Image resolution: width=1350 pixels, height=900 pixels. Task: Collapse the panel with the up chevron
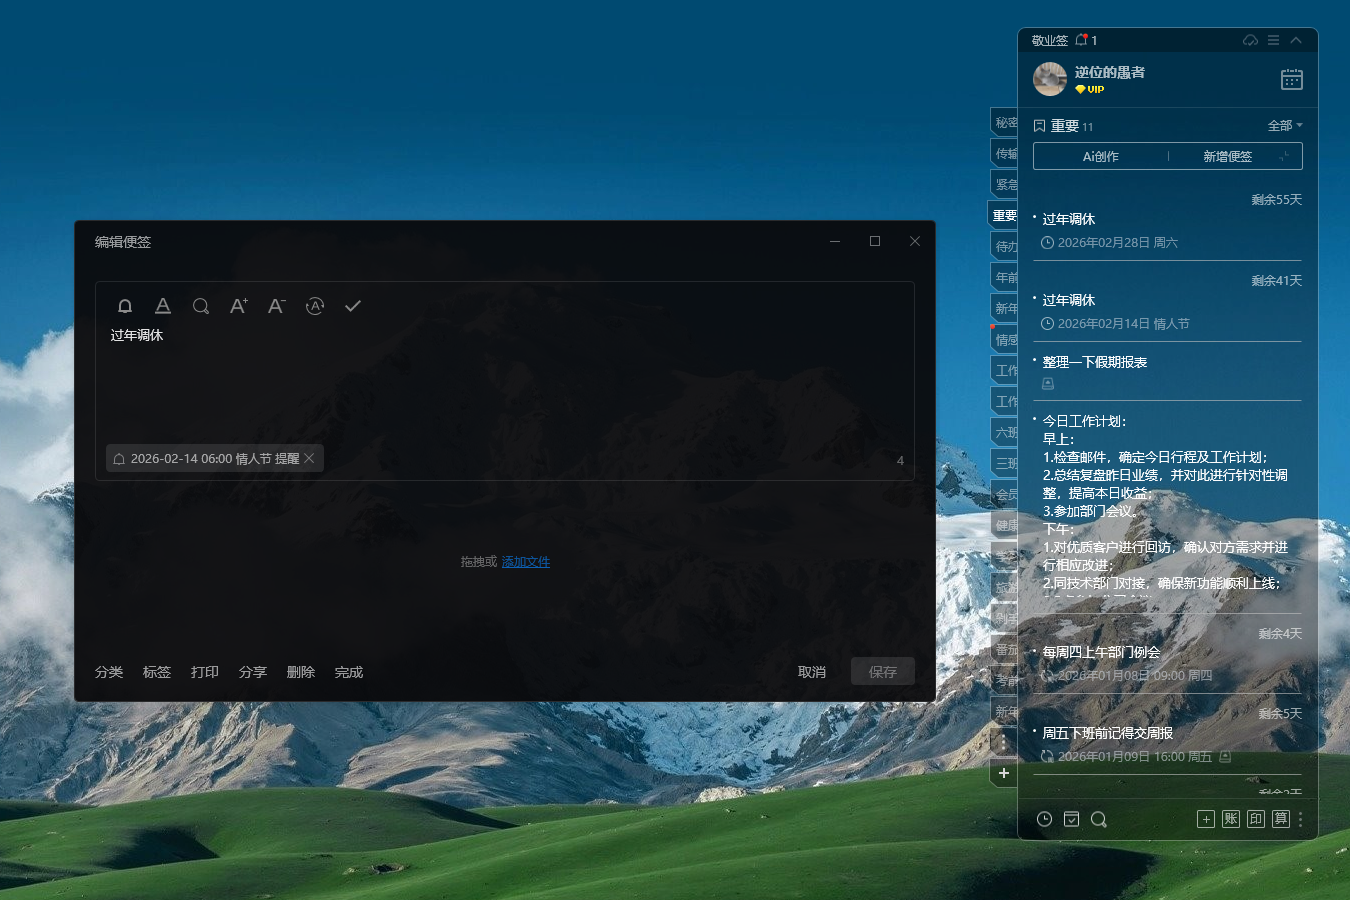pos(1296,40)
